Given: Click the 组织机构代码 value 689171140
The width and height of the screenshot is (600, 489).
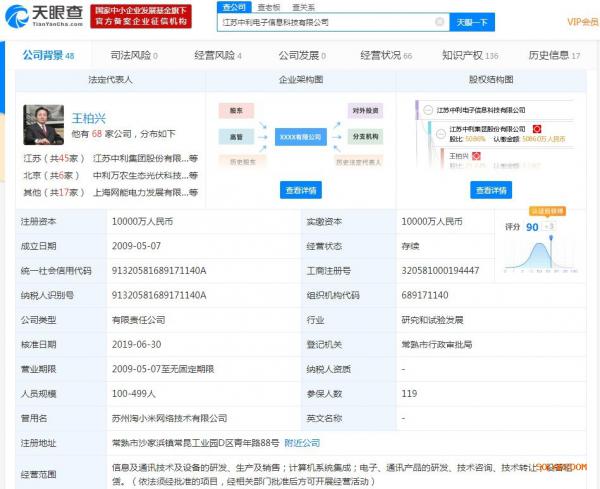Looking at the screenshot, I should [x=425, y=295].
